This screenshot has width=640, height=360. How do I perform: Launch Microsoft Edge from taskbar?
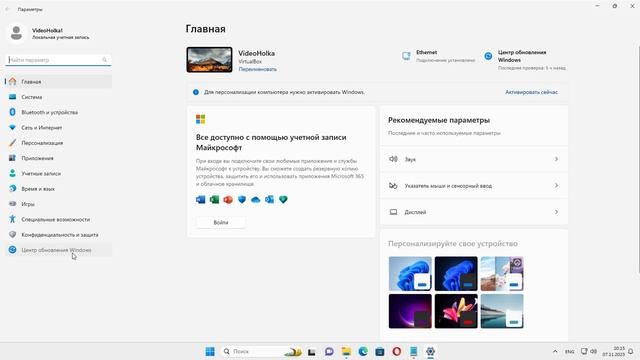point(363,351)
